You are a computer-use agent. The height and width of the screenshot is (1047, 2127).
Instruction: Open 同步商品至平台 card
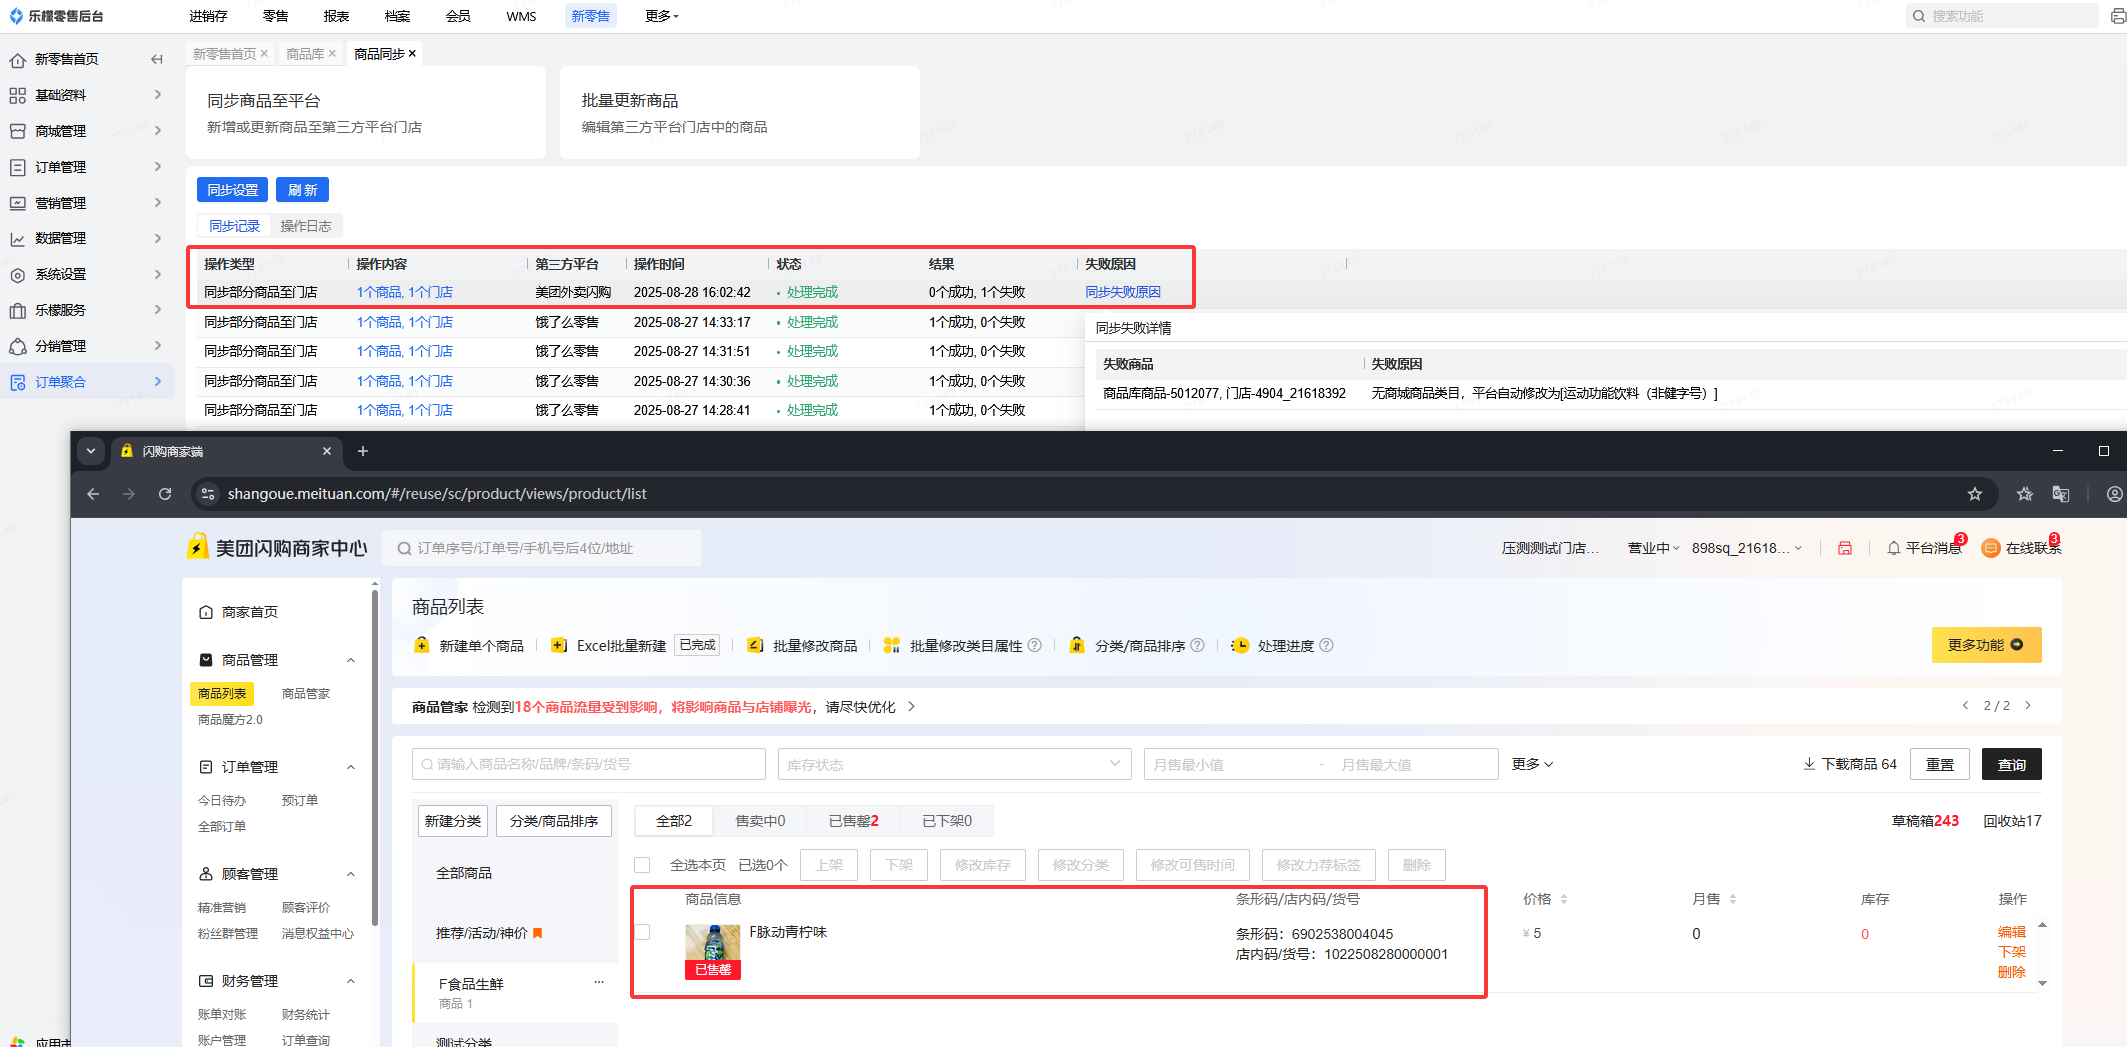(365, 112)
